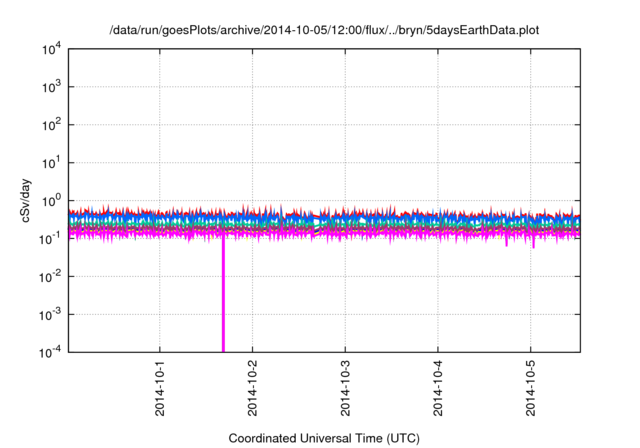Click the 2014-10-2 date tick label
This screenshot has height=448, width=640.
coord(252,388)
